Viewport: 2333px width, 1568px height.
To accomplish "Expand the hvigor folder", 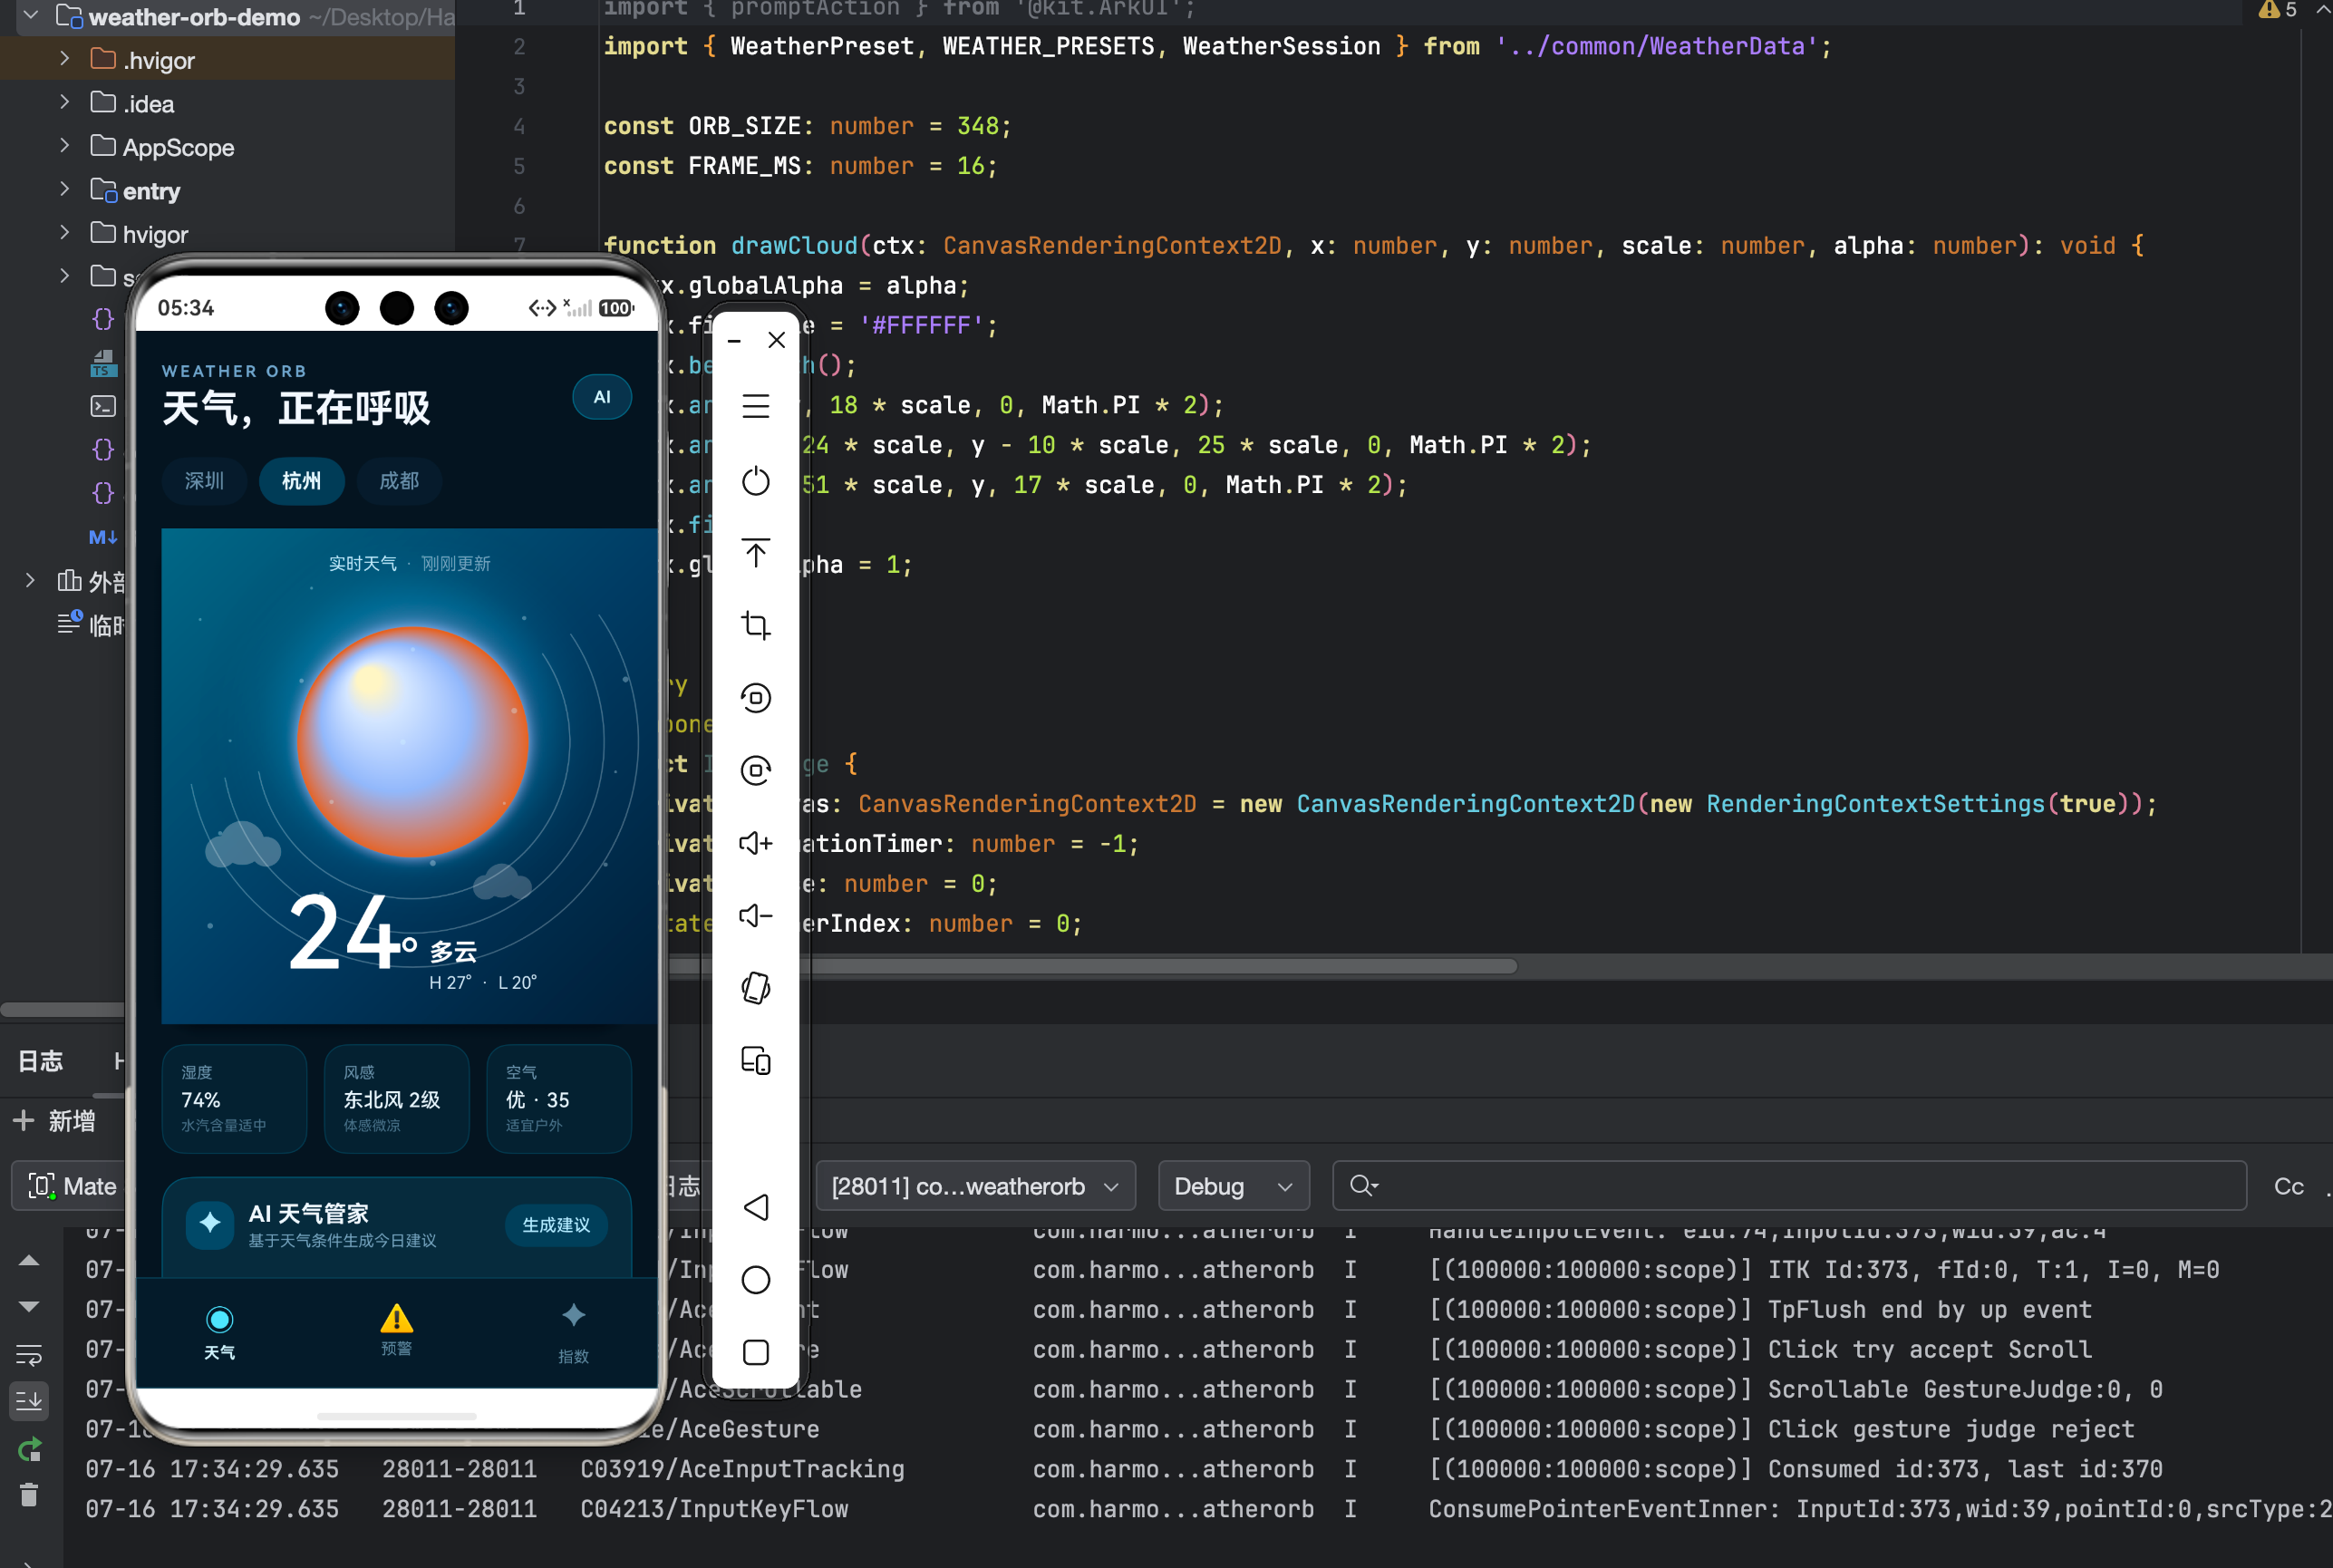I will point(65,233).
